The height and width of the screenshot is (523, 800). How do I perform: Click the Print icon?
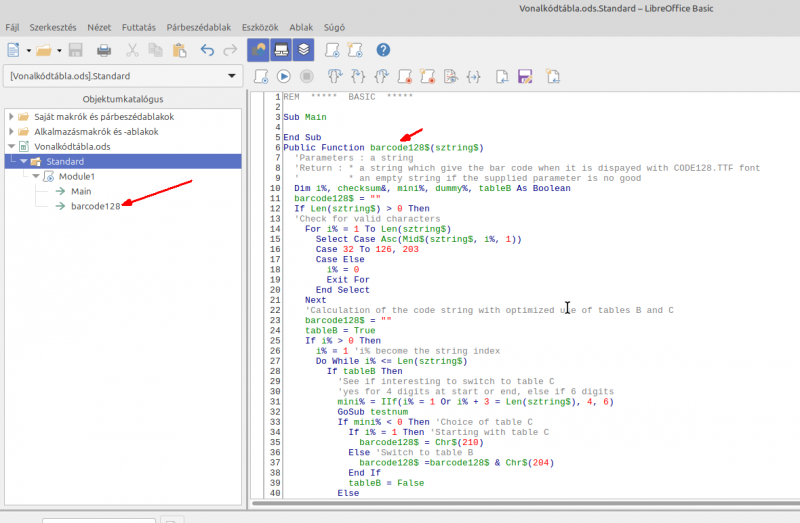(x=104, y=50)
